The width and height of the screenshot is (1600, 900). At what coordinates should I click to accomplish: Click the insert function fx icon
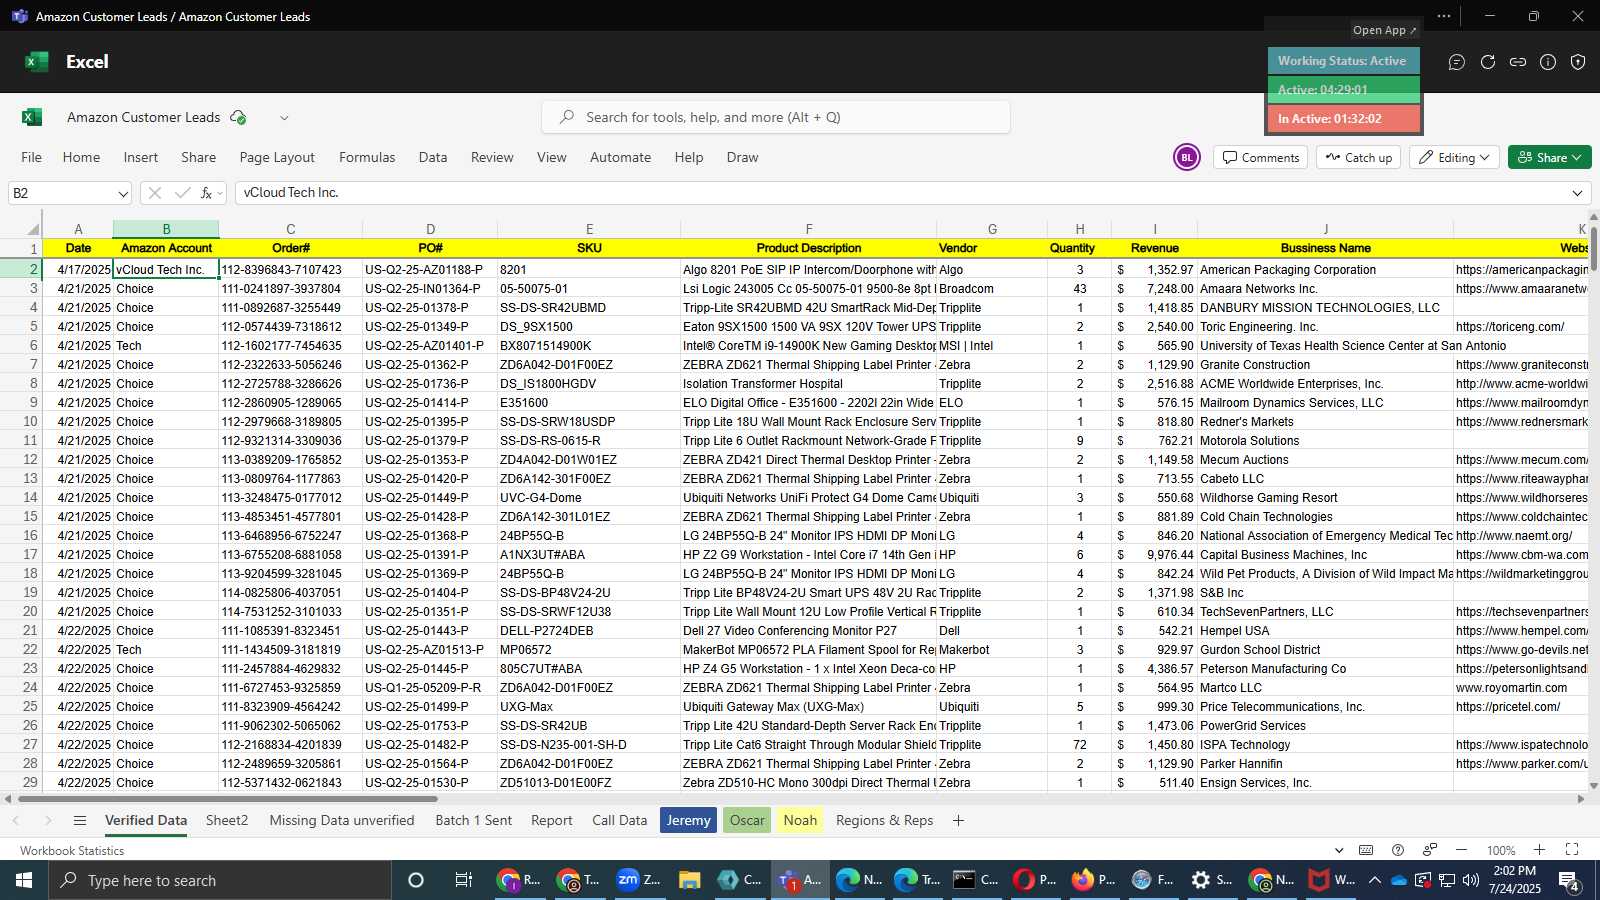[207, 193]
